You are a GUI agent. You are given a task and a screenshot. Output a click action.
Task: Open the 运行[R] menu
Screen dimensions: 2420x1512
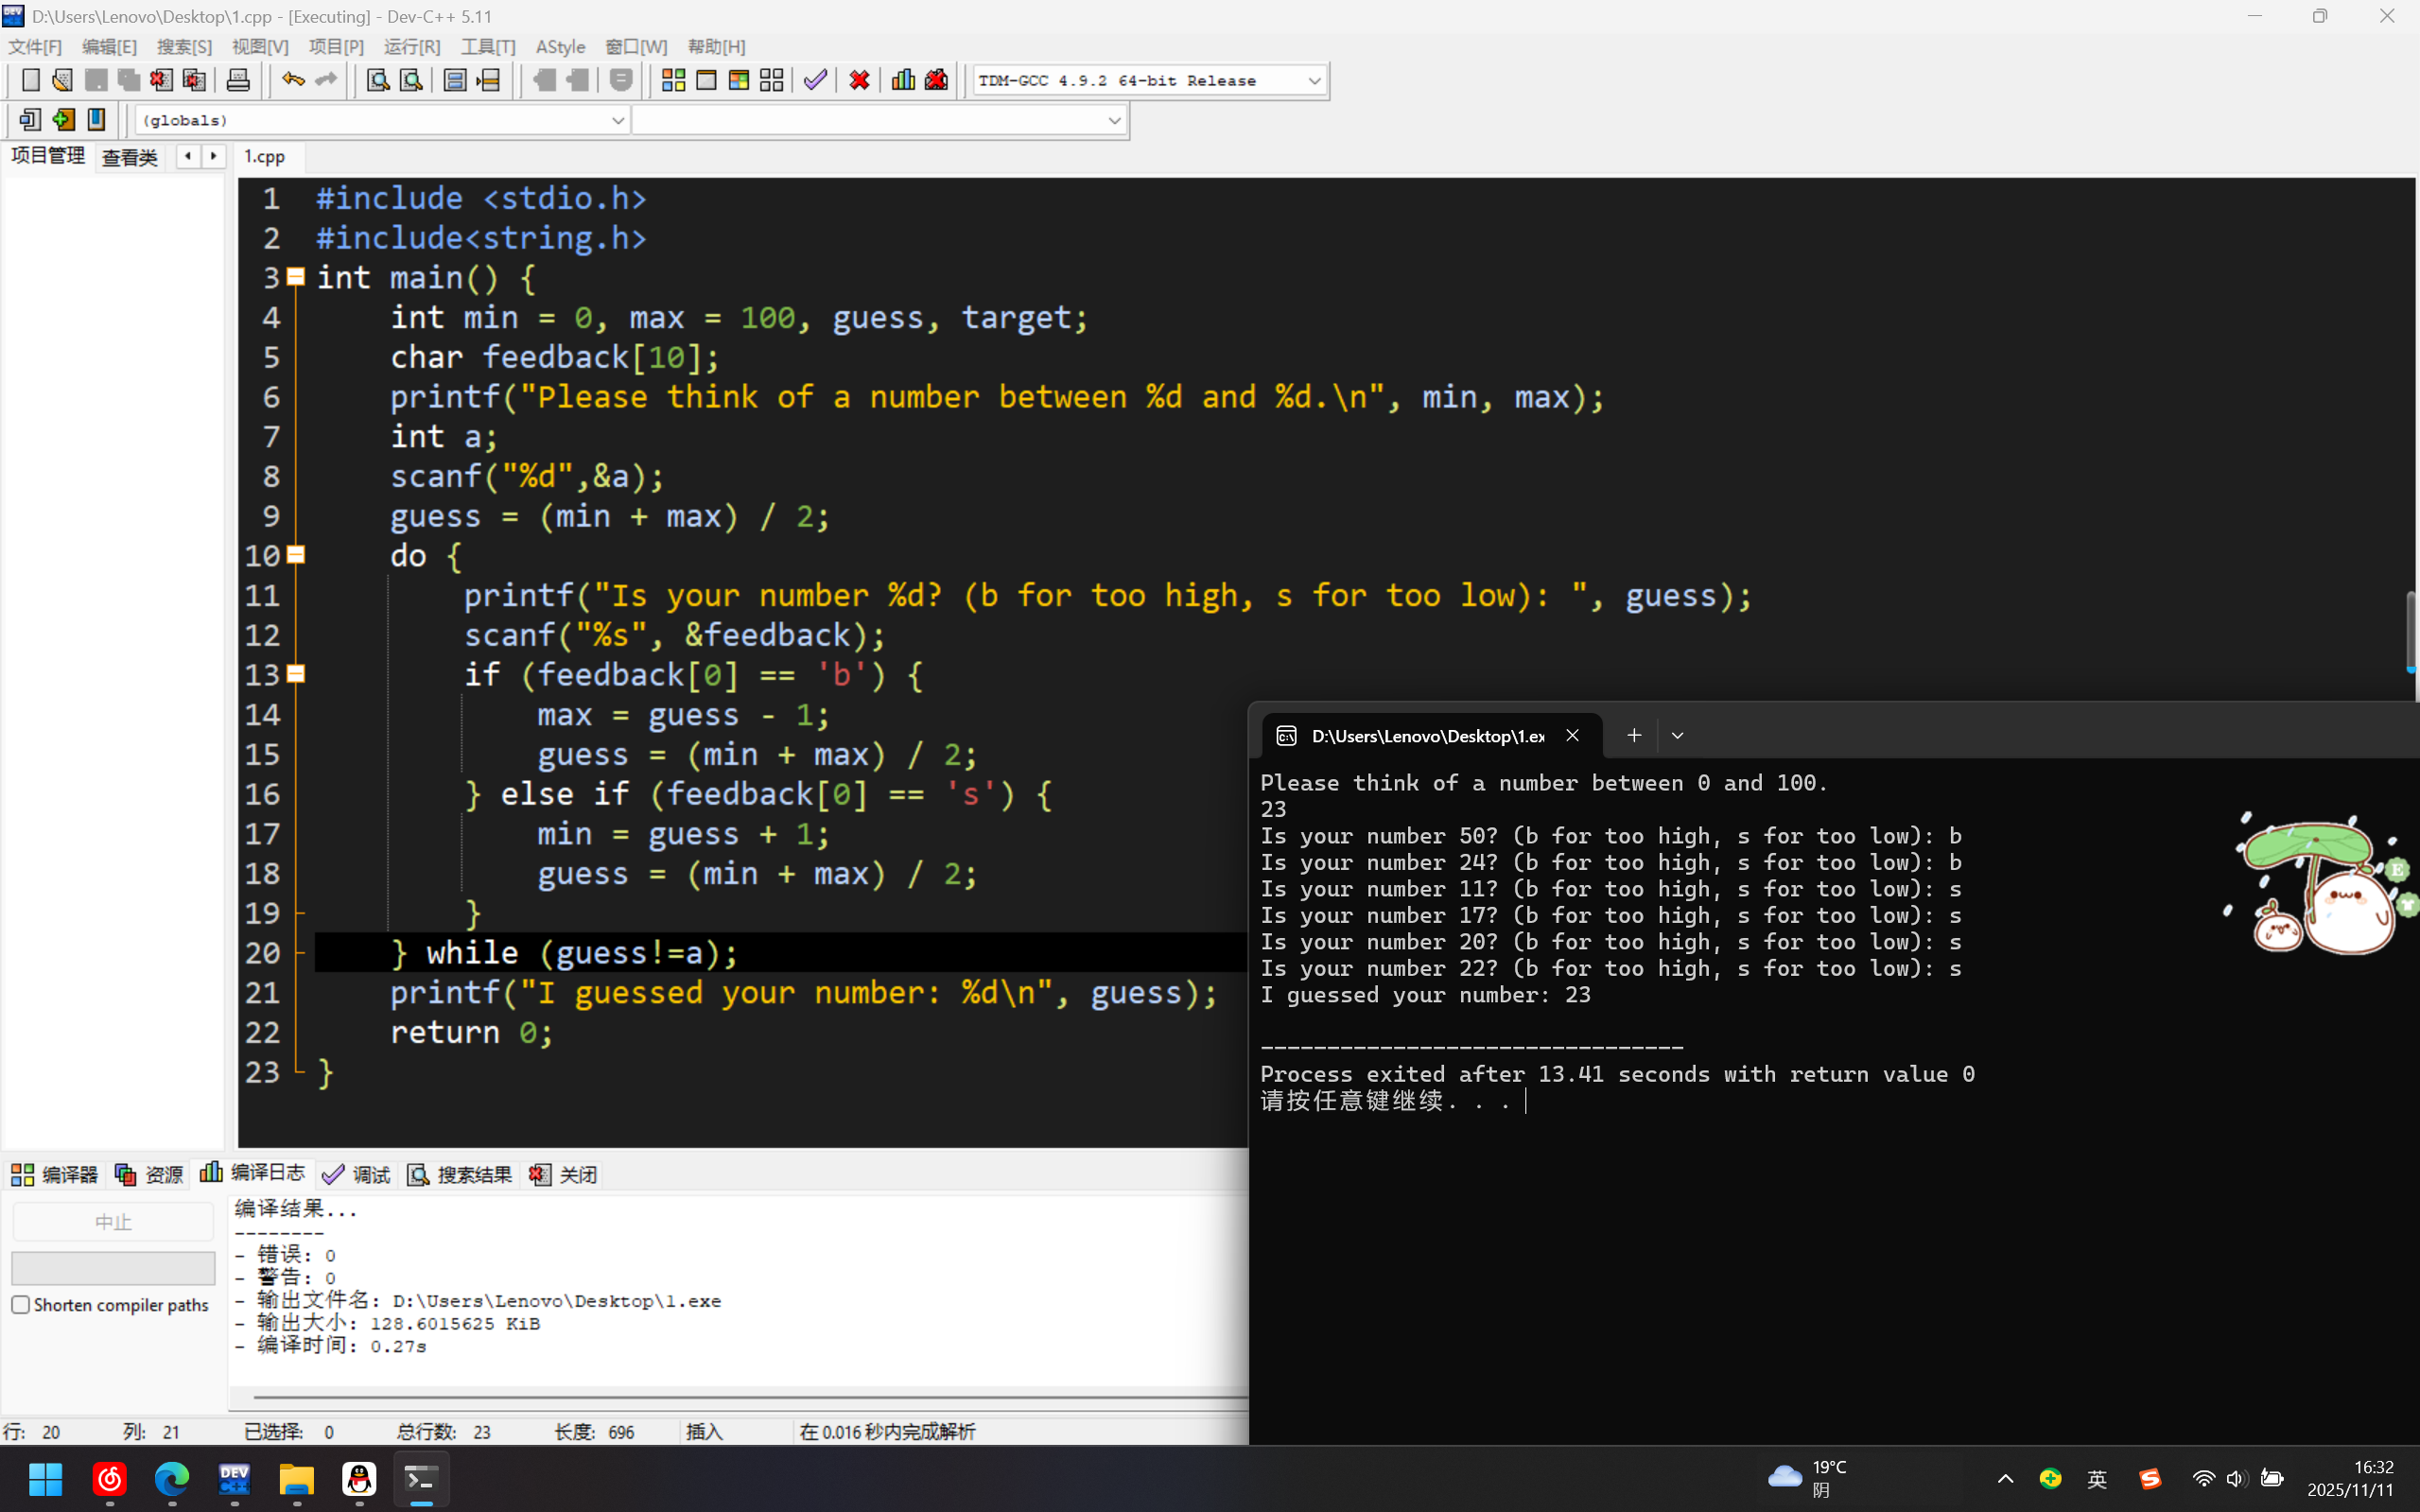[411, 47]
